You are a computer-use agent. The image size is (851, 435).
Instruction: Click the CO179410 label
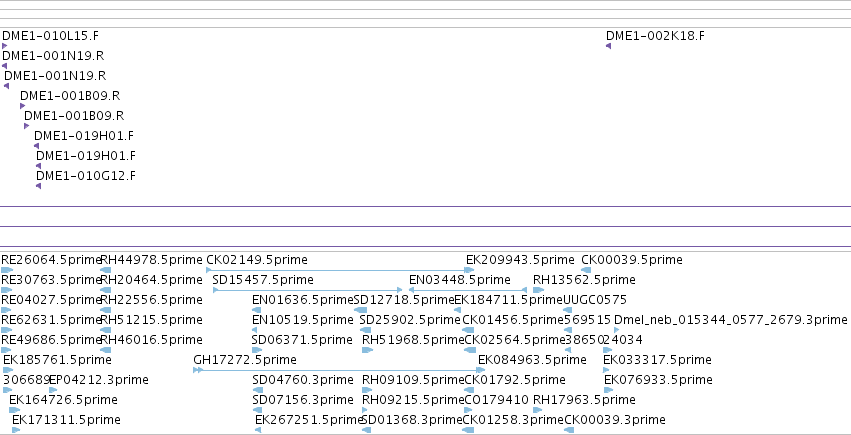tap(497, 400)
